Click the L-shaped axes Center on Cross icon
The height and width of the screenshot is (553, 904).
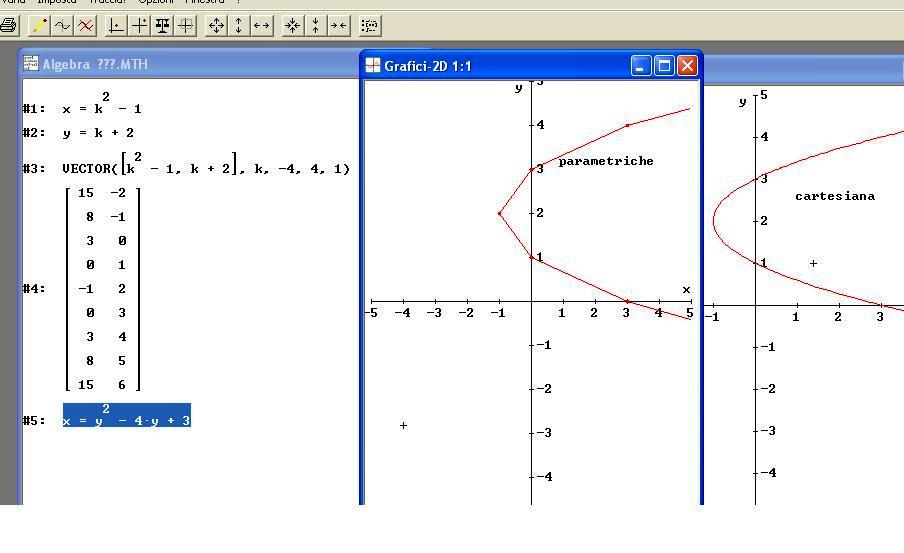pos(116,25)
